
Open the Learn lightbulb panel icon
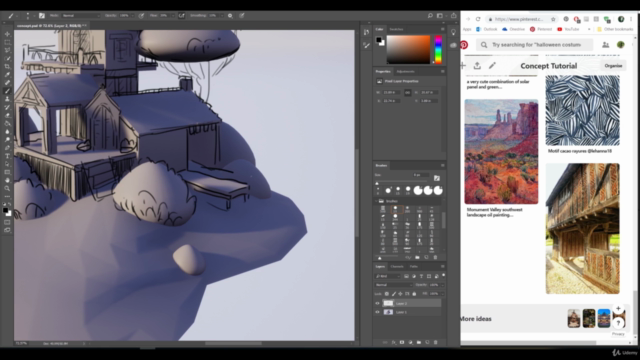click(453, 33)
